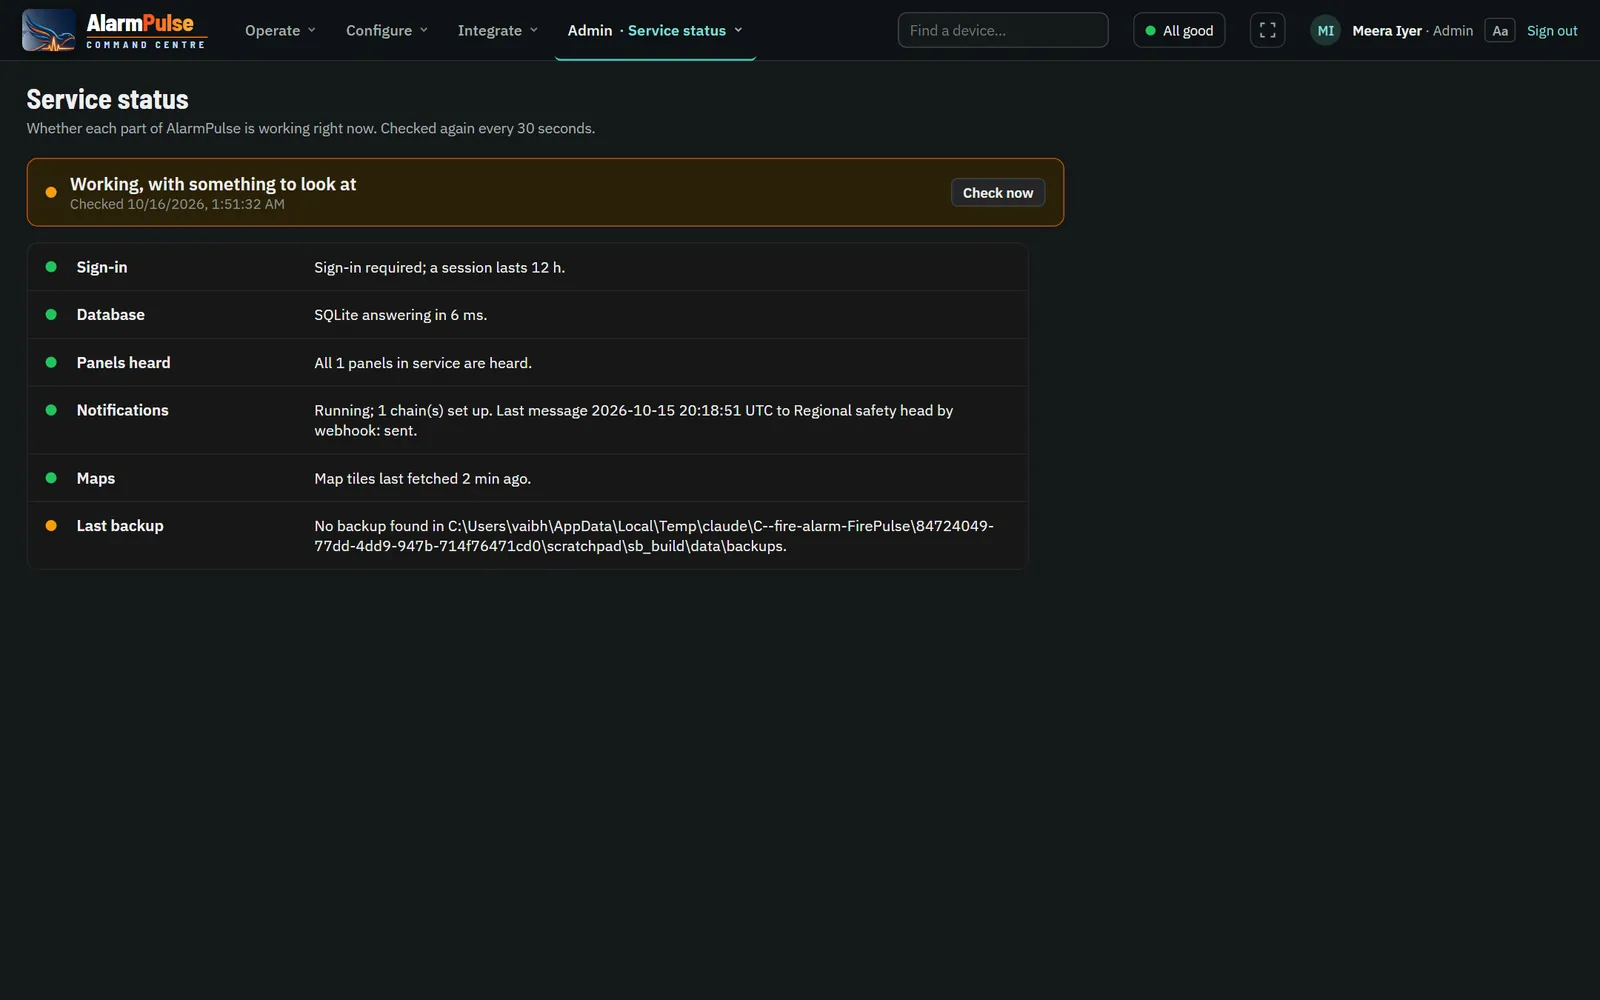Select the Service status page heading
The height and width of the screenshot is (1000, 1600).
click(107, 99)
